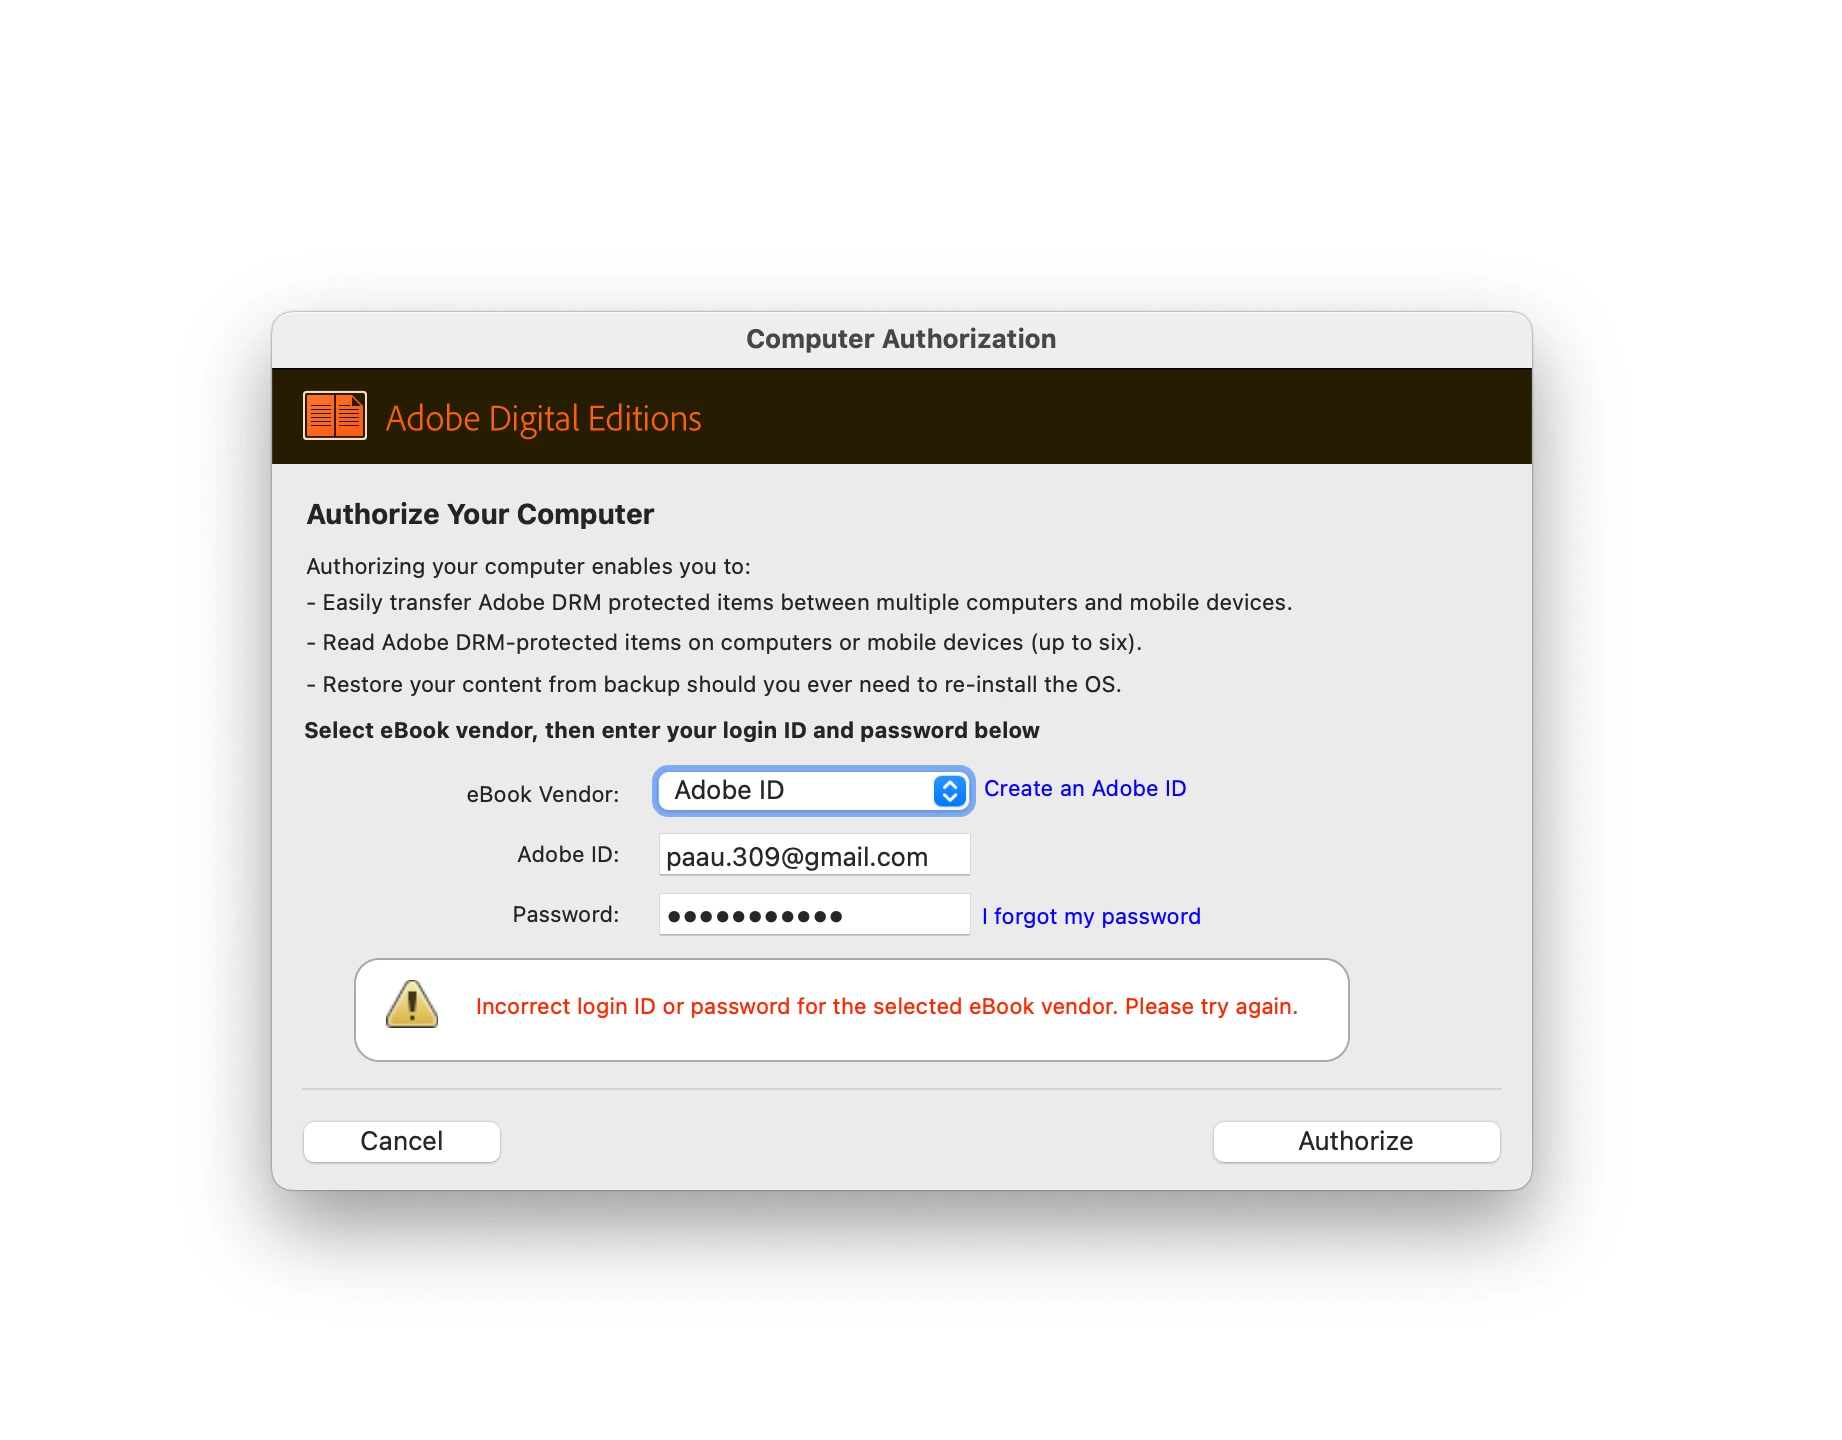Click the Password label

click(x=566, y=914)
